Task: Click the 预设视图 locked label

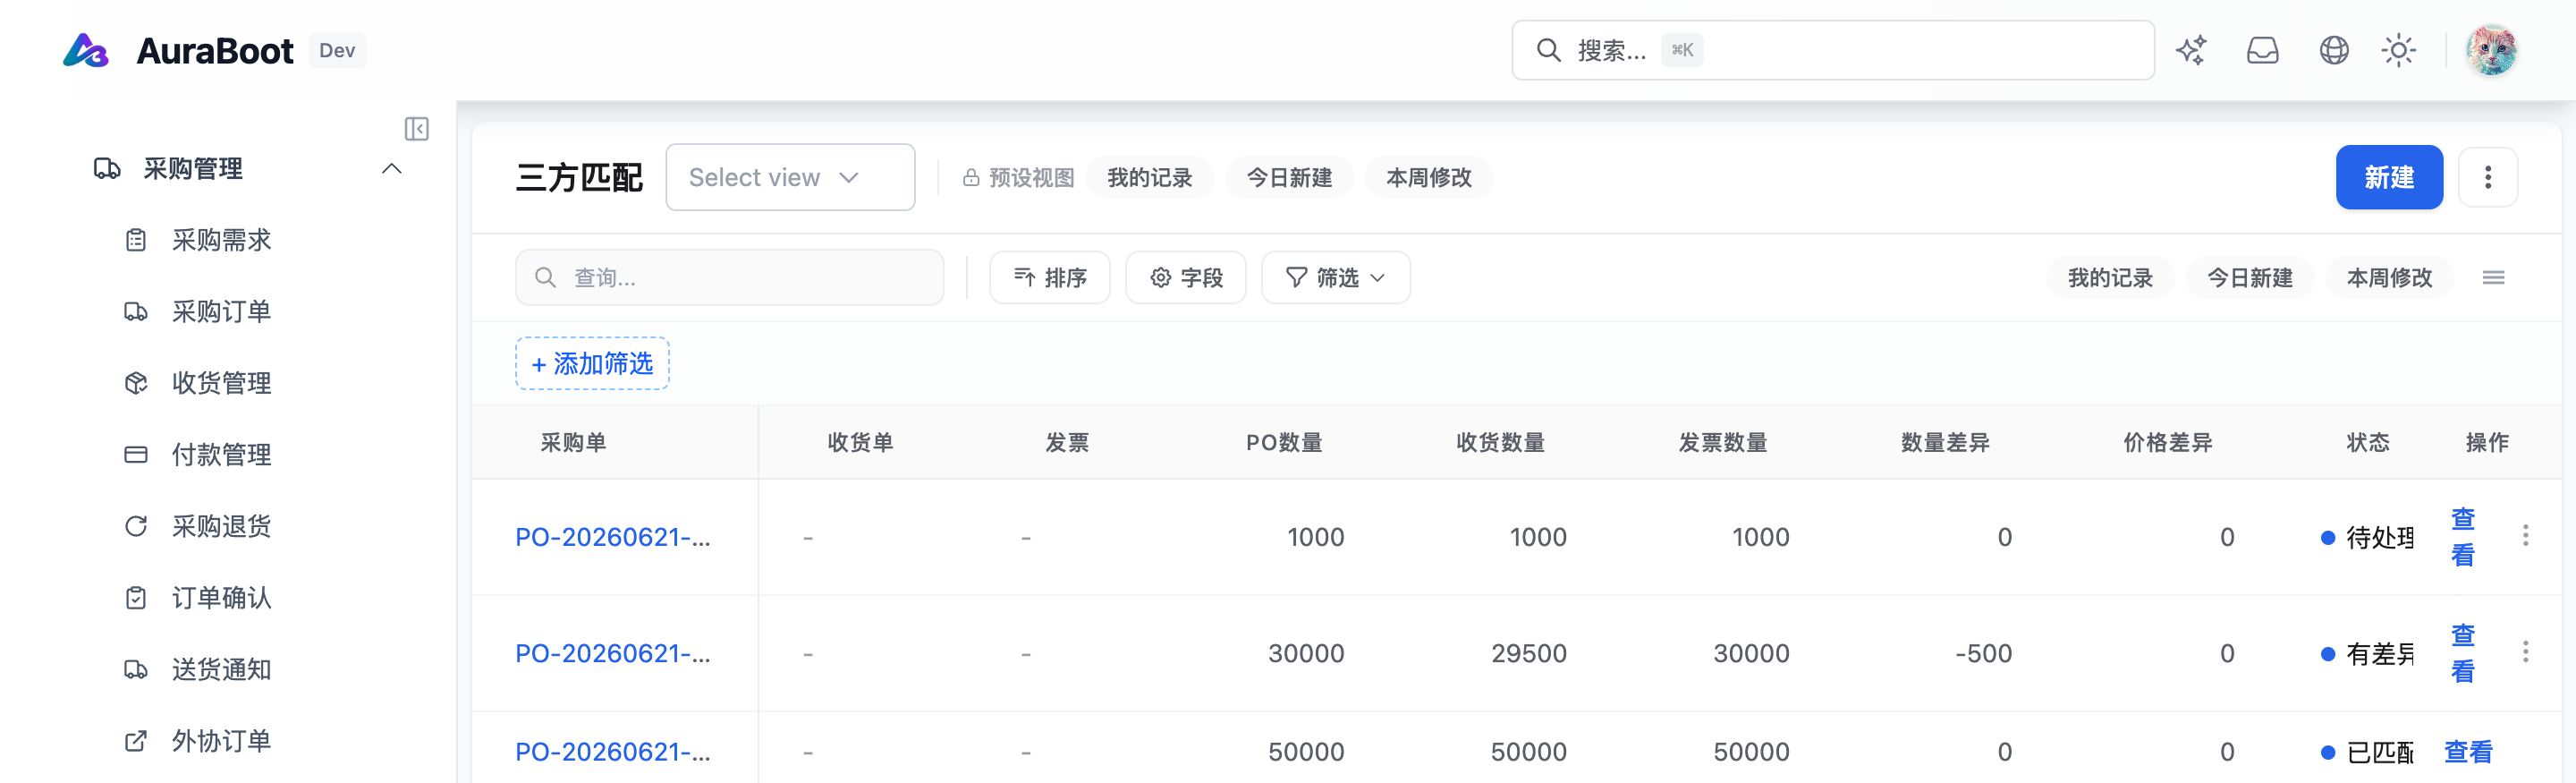Action: pos(1018,177)
